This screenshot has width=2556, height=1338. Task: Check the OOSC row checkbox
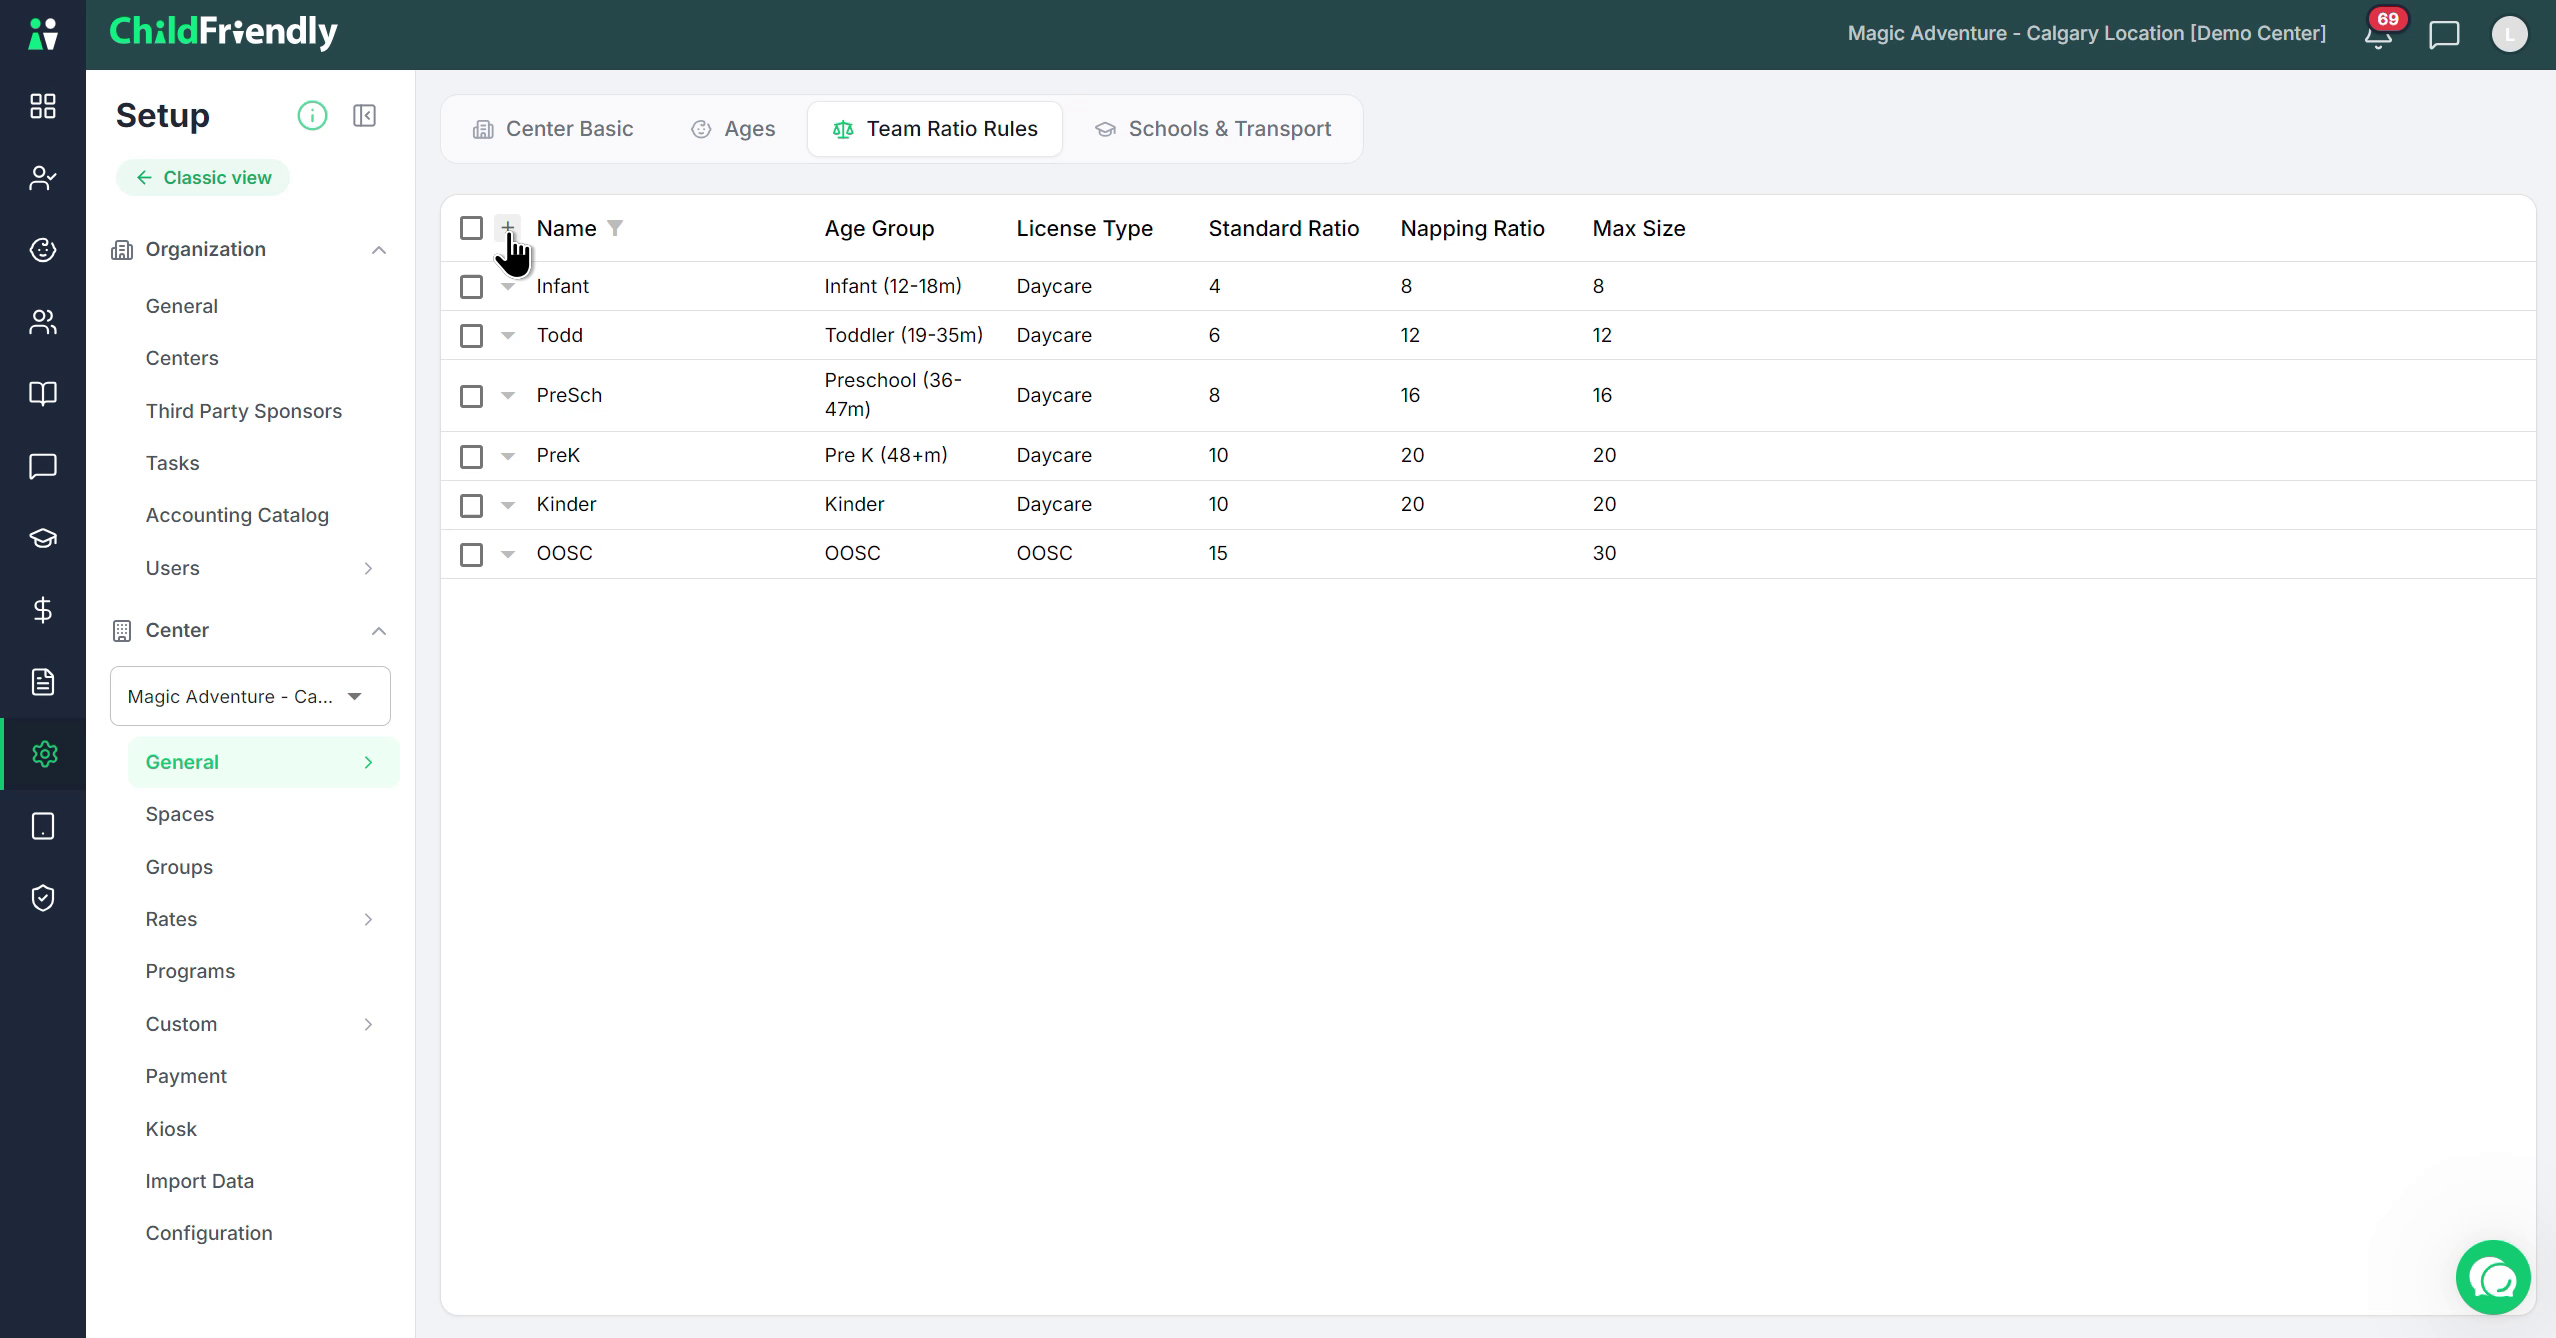click(471, 554)
